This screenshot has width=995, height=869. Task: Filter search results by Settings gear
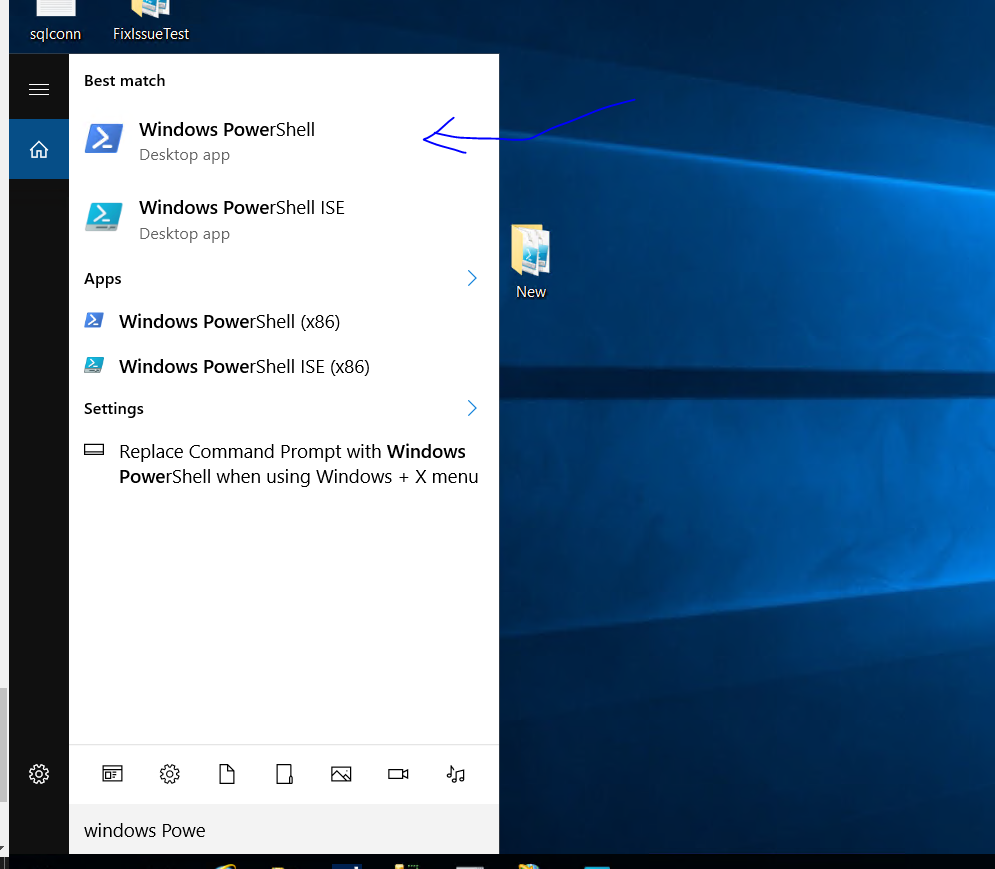tap(170, 773)
